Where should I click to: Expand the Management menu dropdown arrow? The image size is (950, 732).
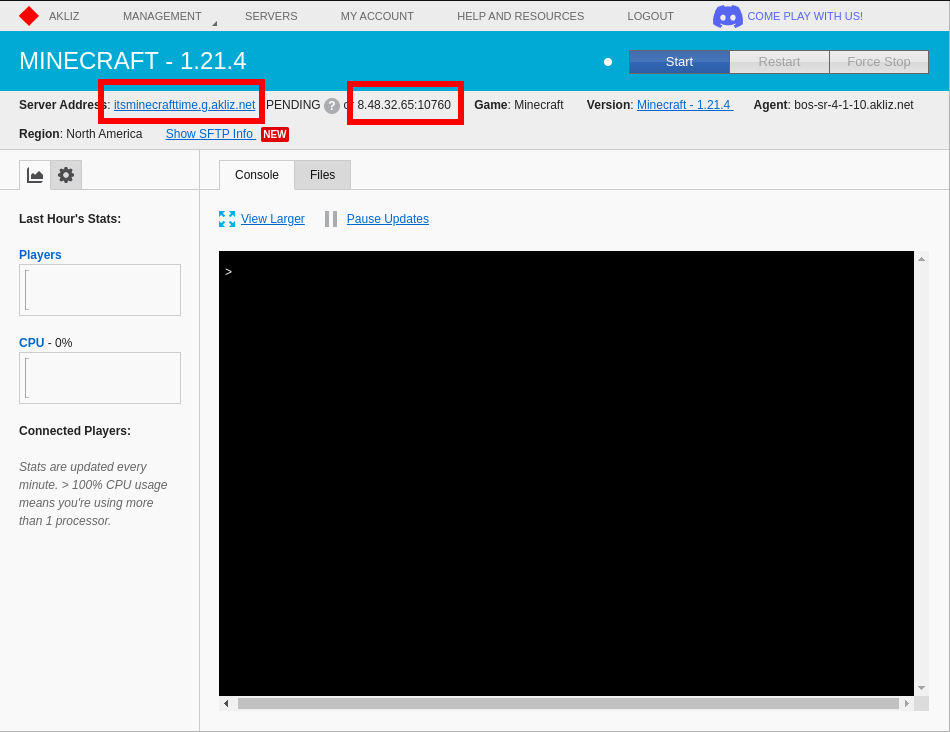click(x=214, y=24)
